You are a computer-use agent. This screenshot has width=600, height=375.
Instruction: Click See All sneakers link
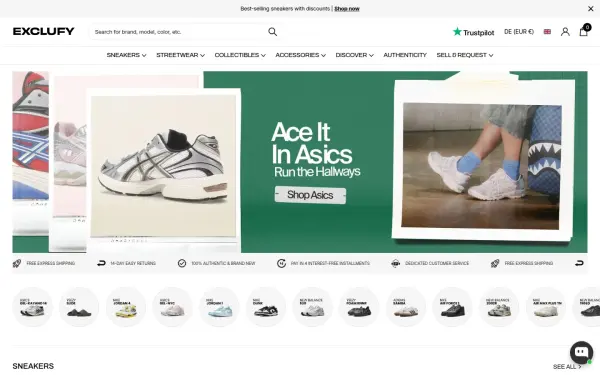click(567, 367)
